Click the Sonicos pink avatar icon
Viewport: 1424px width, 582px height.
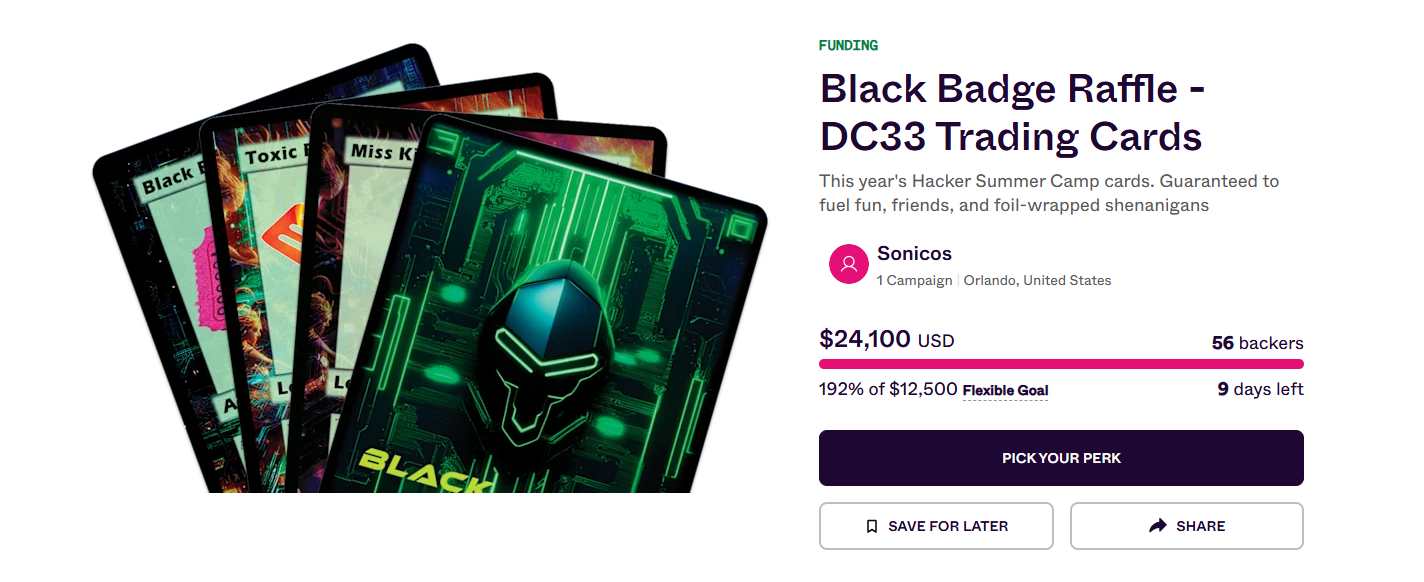click(849, 264)
